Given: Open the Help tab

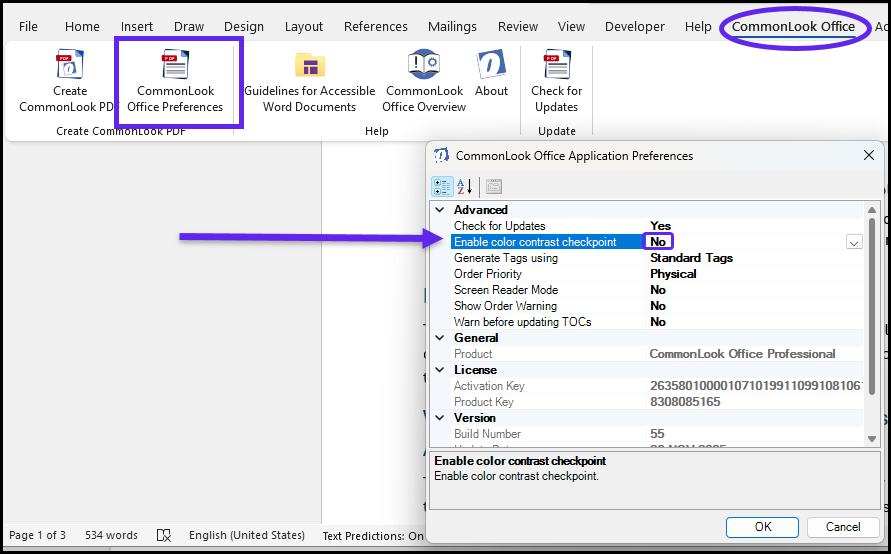Looking at the screenshot, I should tap(698, 27).
